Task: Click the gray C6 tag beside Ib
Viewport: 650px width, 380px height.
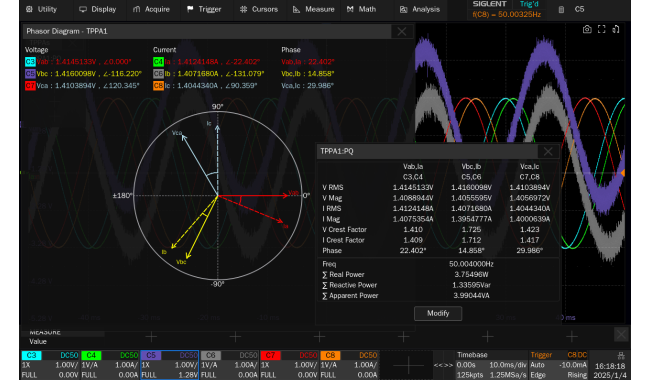Action: (x=158, y=74)
